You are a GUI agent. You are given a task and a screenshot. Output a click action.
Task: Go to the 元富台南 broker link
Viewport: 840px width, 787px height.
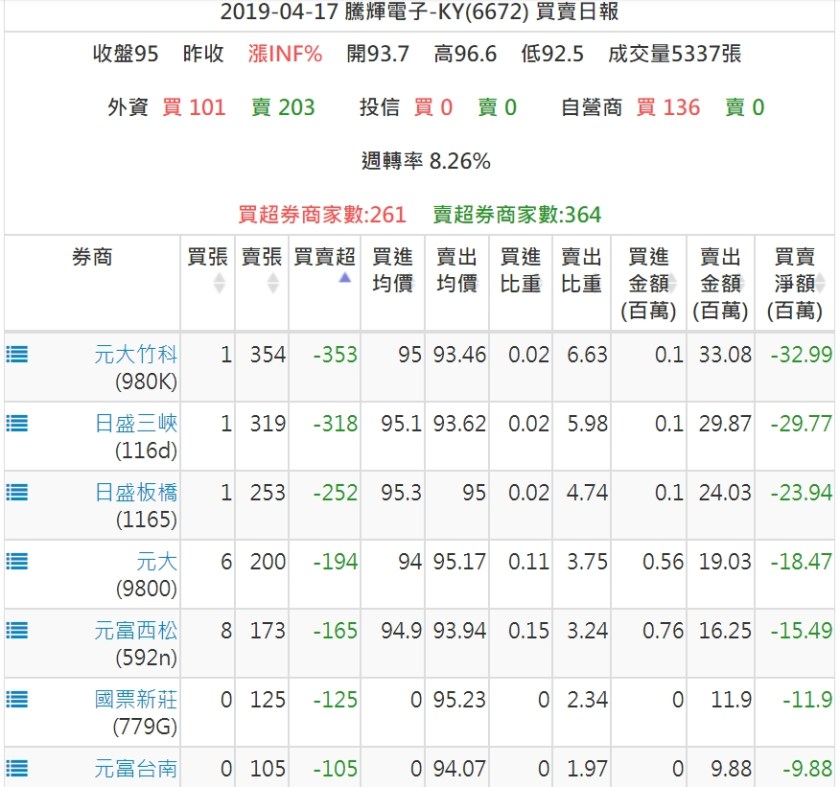(x=136, y=768)
